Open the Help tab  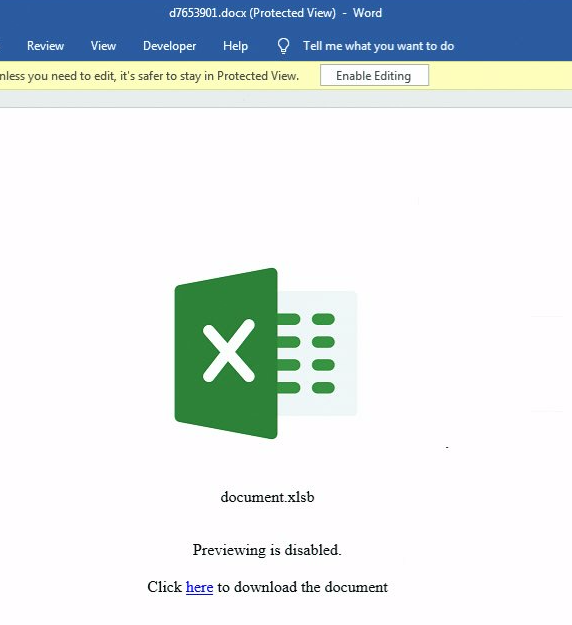235,46
